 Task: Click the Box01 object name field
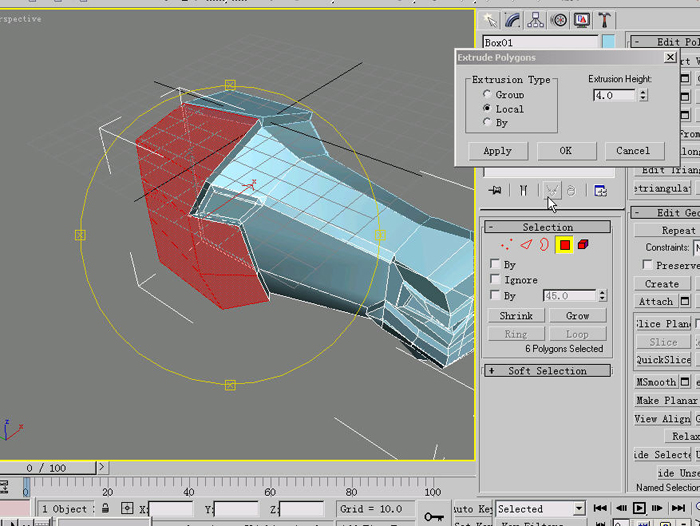[x=540, y=43]
